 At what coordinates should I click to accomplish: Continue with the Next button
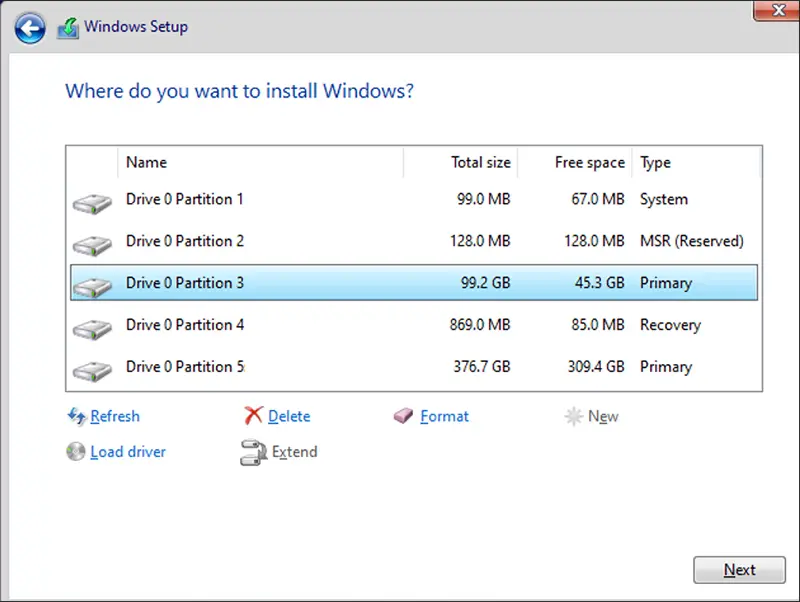click(x=739, y=570)
